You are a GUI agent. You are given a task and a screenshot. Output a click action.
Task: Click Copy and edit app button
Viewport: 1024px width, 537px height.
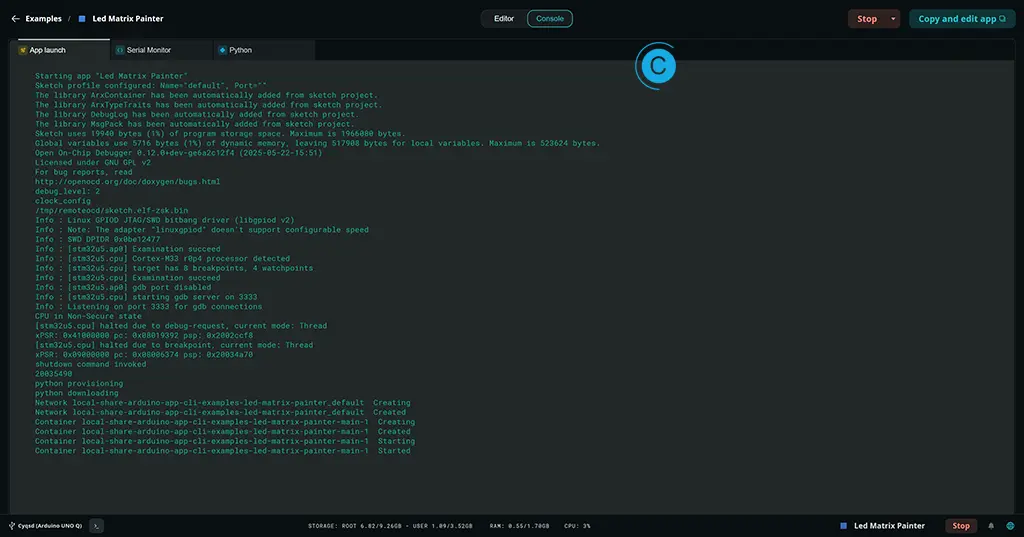click(962, 19)
